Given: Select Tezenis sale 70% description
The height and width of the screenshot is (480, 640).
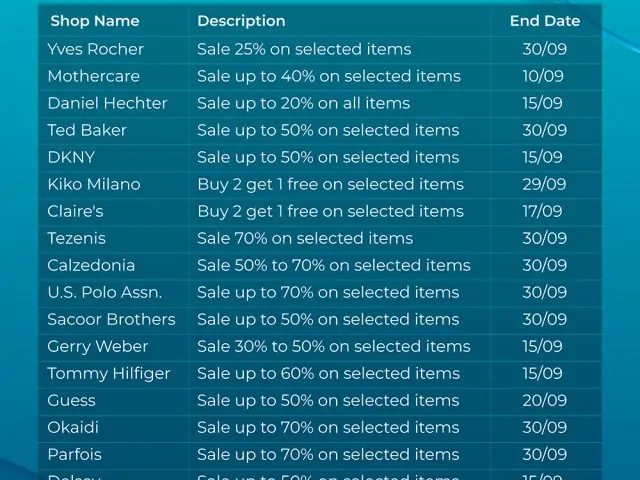Looking at the screenshot, I should [x=305, y=238].
